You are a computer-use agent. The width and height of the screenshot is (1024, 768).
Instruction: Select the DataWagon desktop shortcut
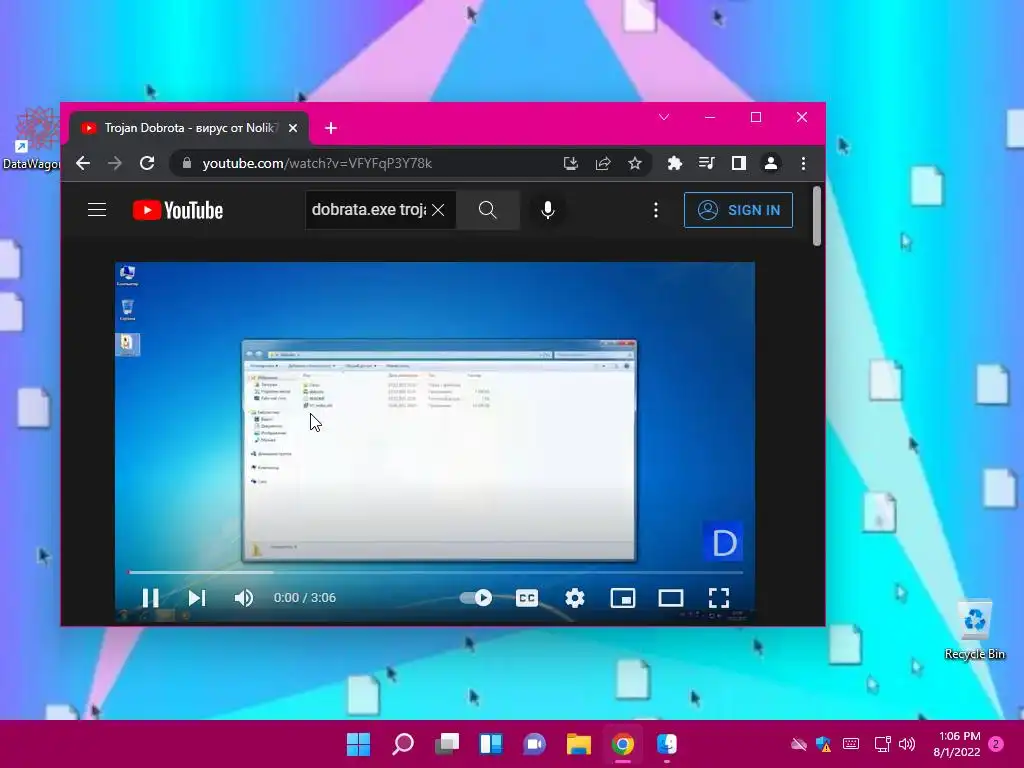[x=31, y=138]
